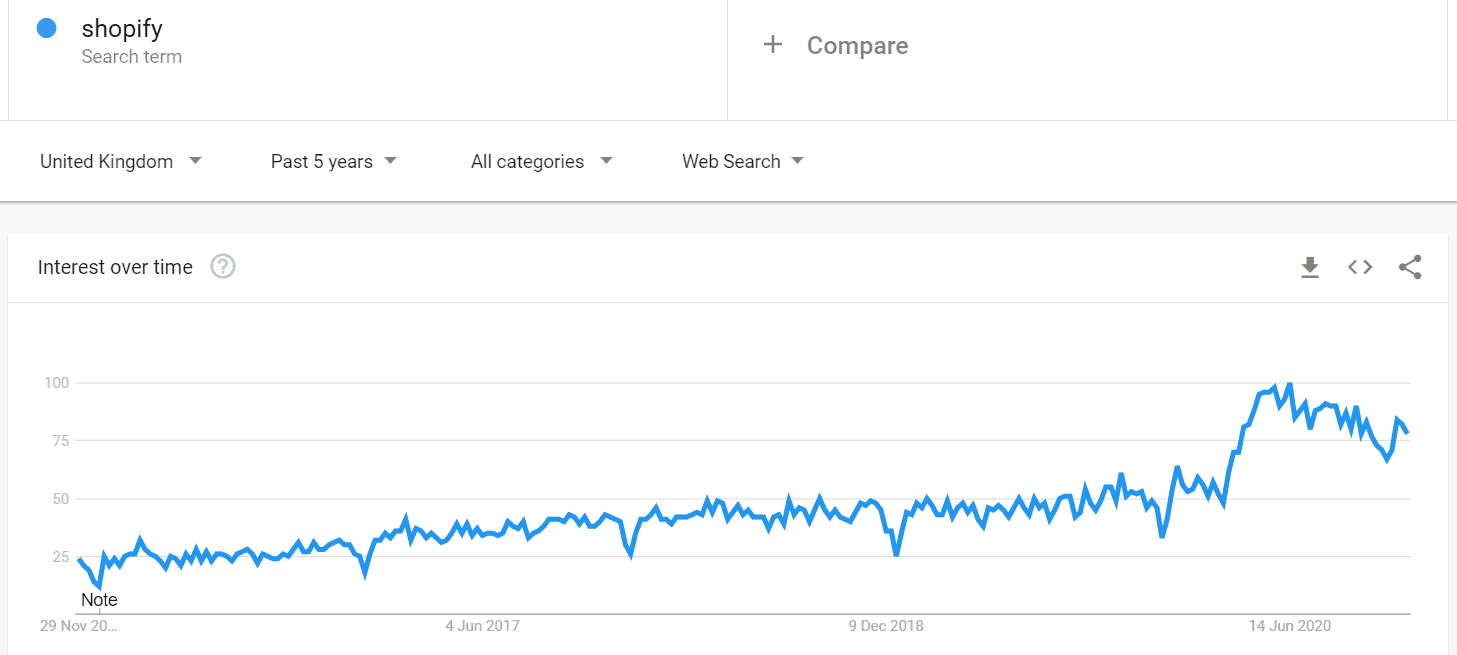Click the 4 Jun 2017 axis label

click(x=482, y=626)
